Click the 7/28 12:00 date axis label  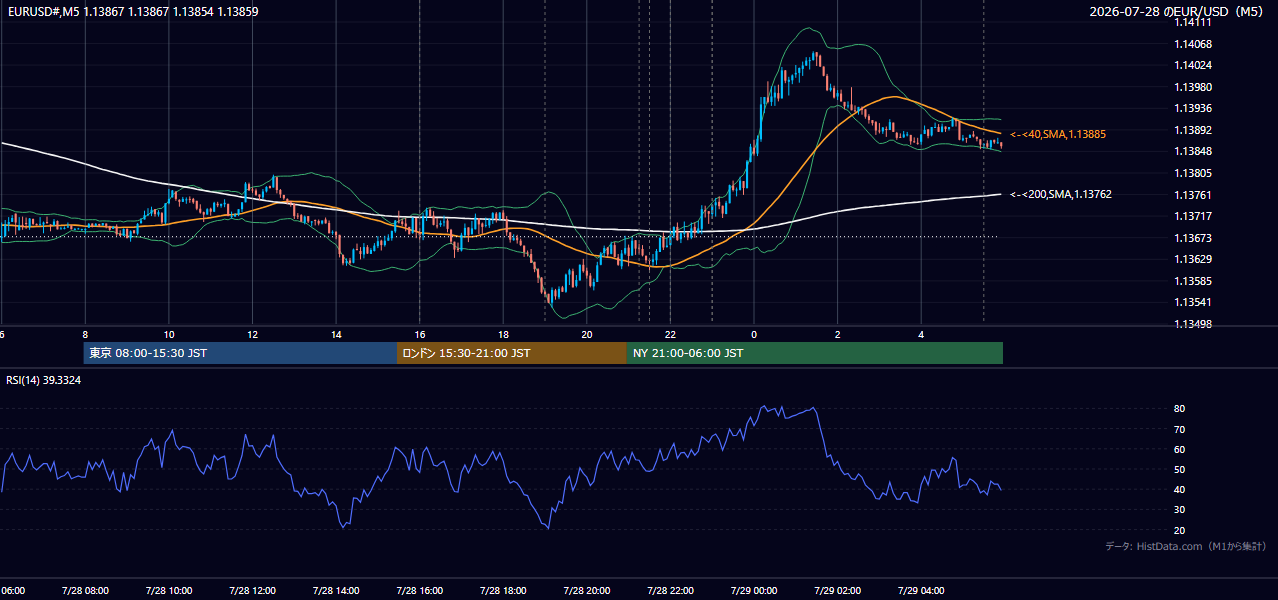tap(252, 590)
